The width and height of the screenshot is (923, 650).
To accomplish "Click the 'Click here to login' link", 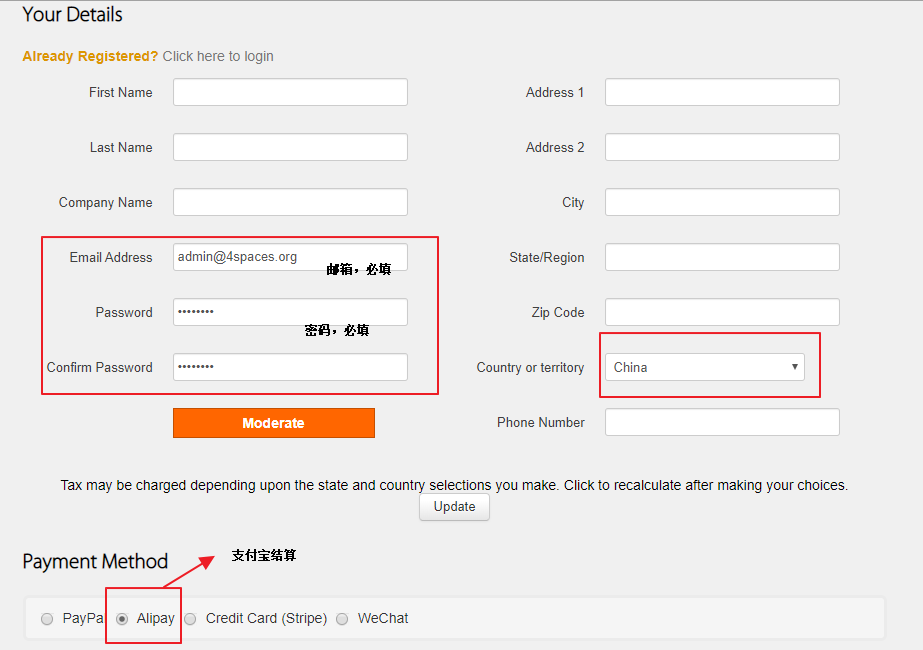I will click(218, 56).
